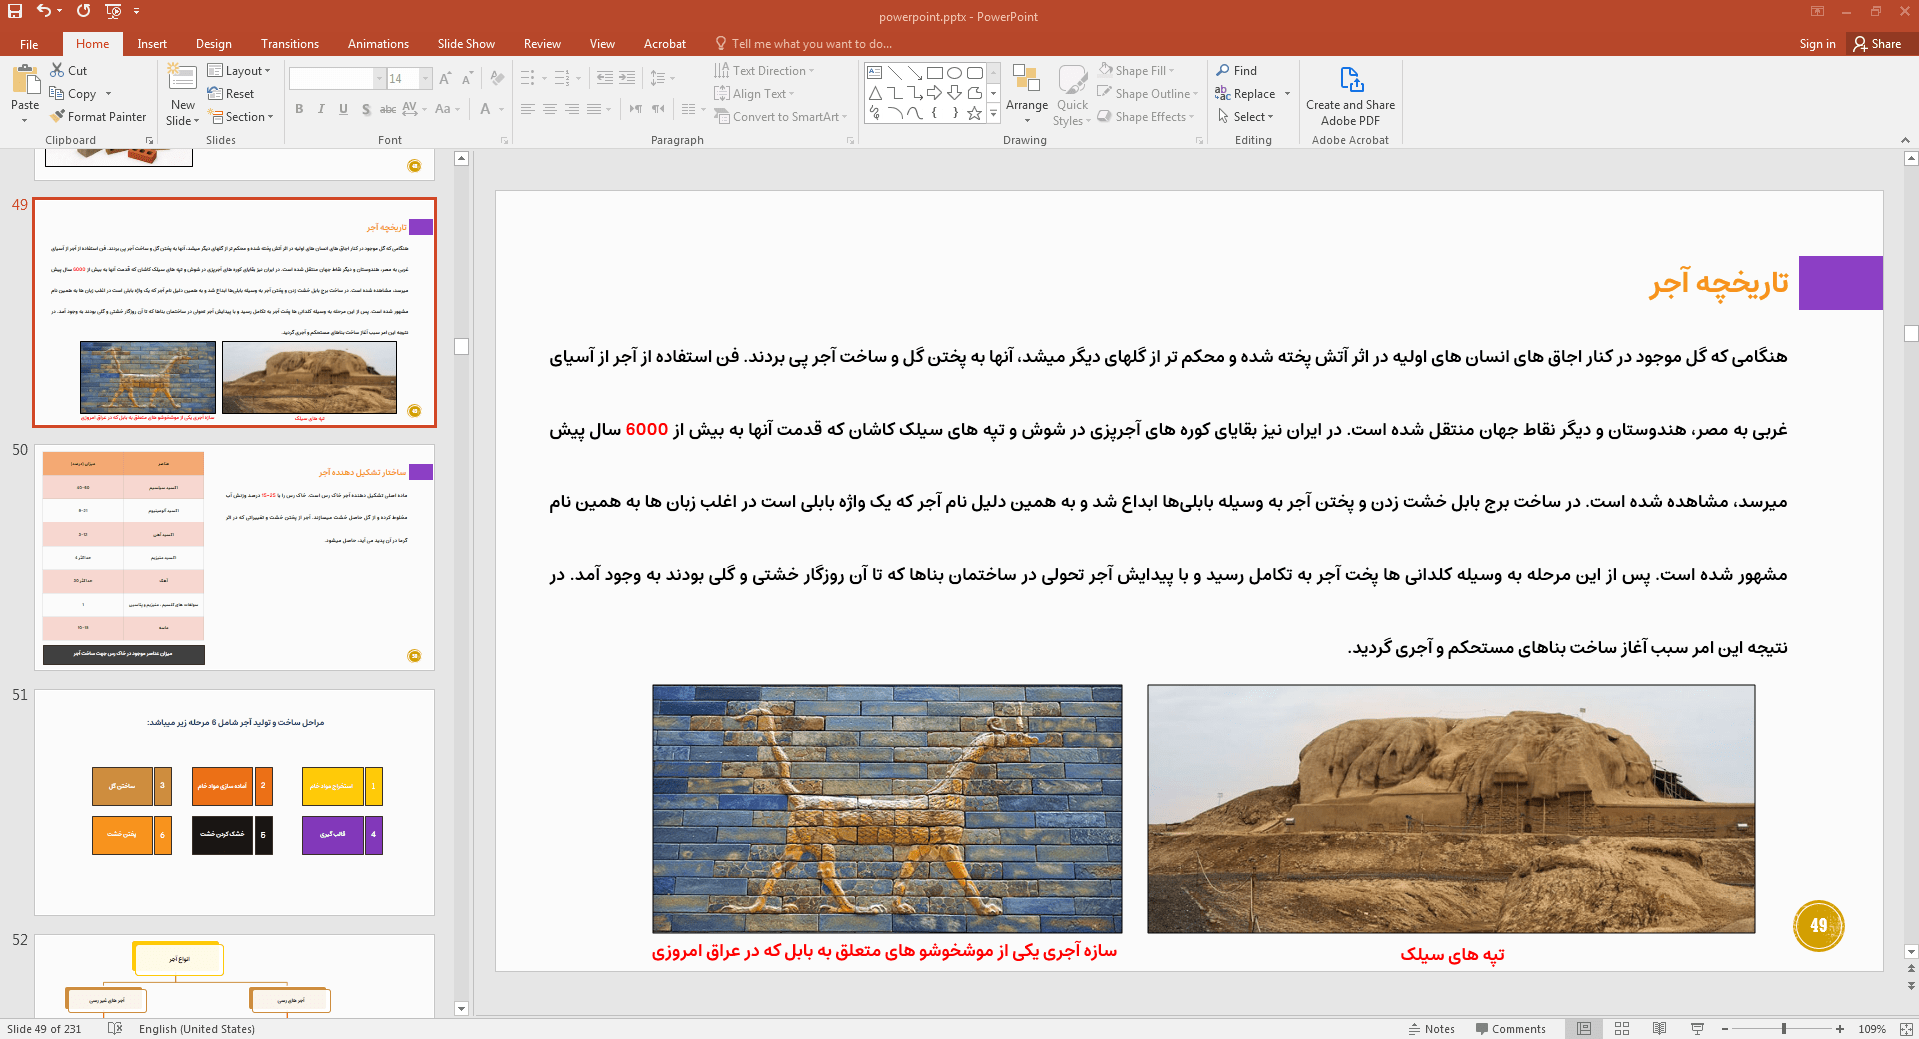Switch to Slide Sorter view icon
The image size is (1919, 1039).
(1622, 1029)
